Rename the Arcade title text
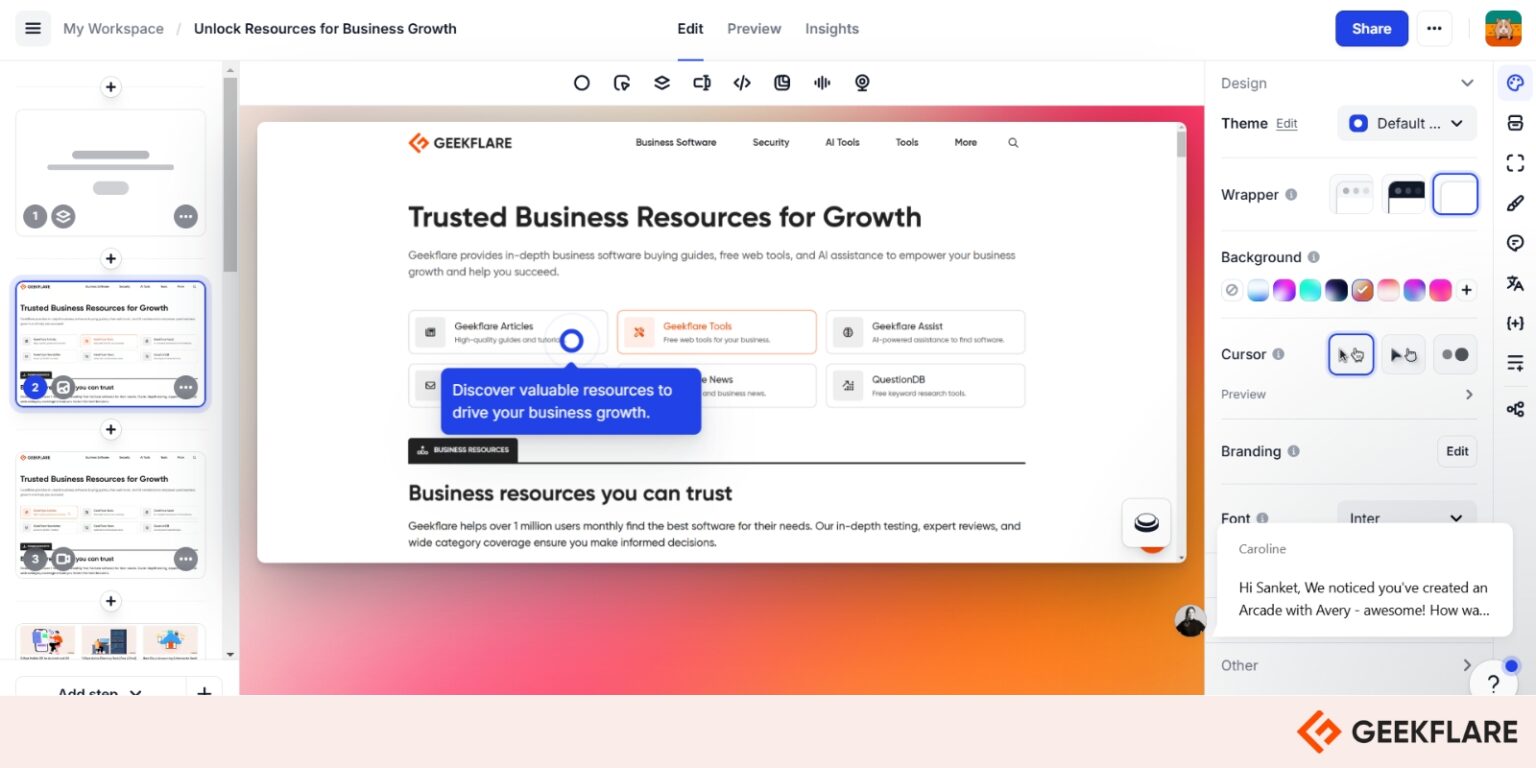This screenshot has height=768, width=1536. click(x=325, y=29)
